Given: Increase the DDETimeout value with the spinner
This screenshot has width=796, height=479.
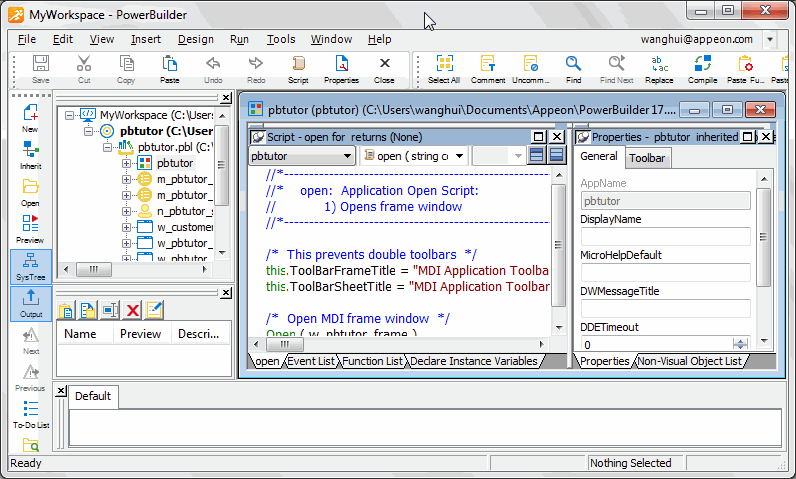Looking at the screenshot, I should coord(738,340).
